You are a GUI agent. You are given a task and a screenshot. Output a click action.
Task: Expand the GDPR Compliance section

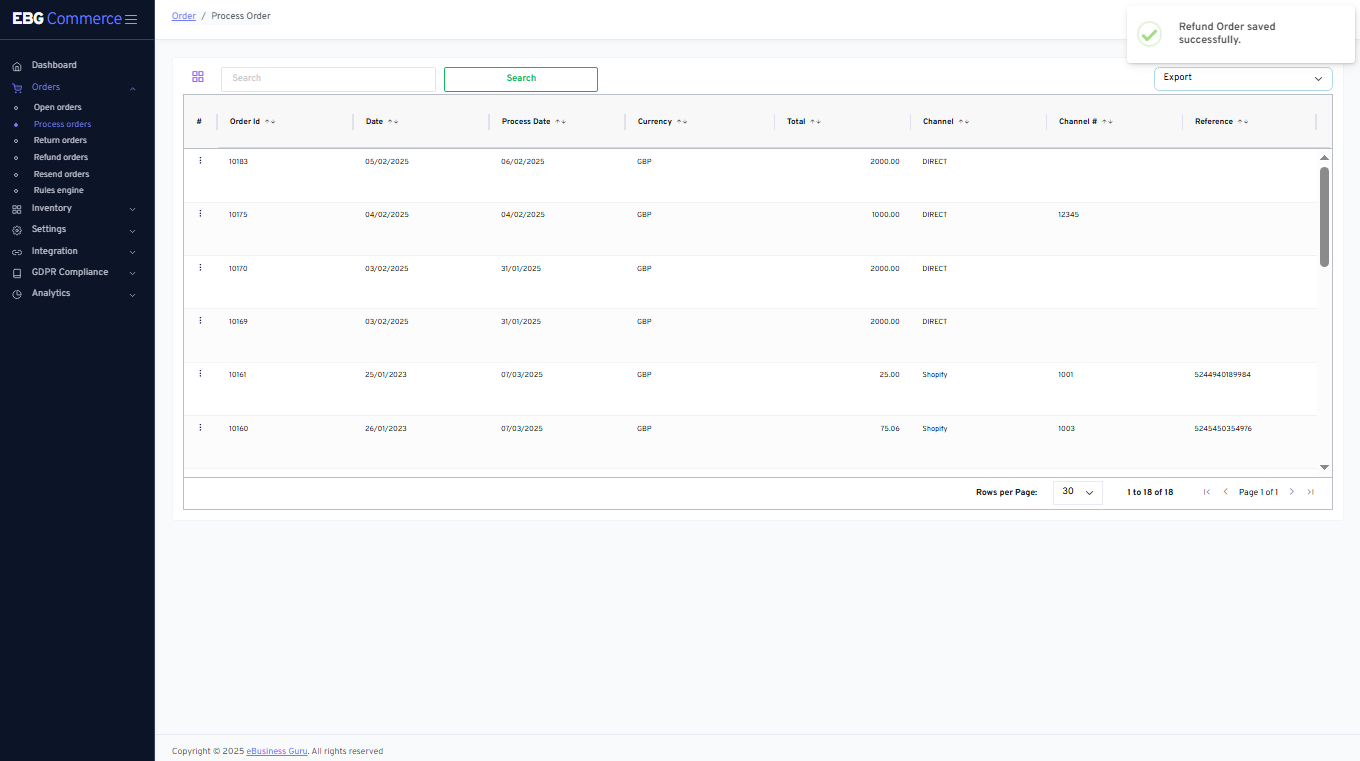coord(132,273)
